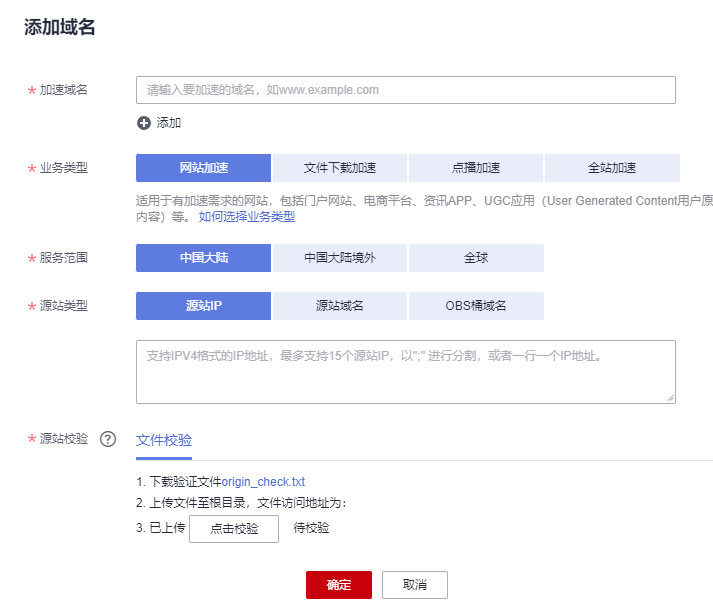Screen dimensions: 713x613
Task: Set service scope to 全球
Action: [x=476, y=257]
